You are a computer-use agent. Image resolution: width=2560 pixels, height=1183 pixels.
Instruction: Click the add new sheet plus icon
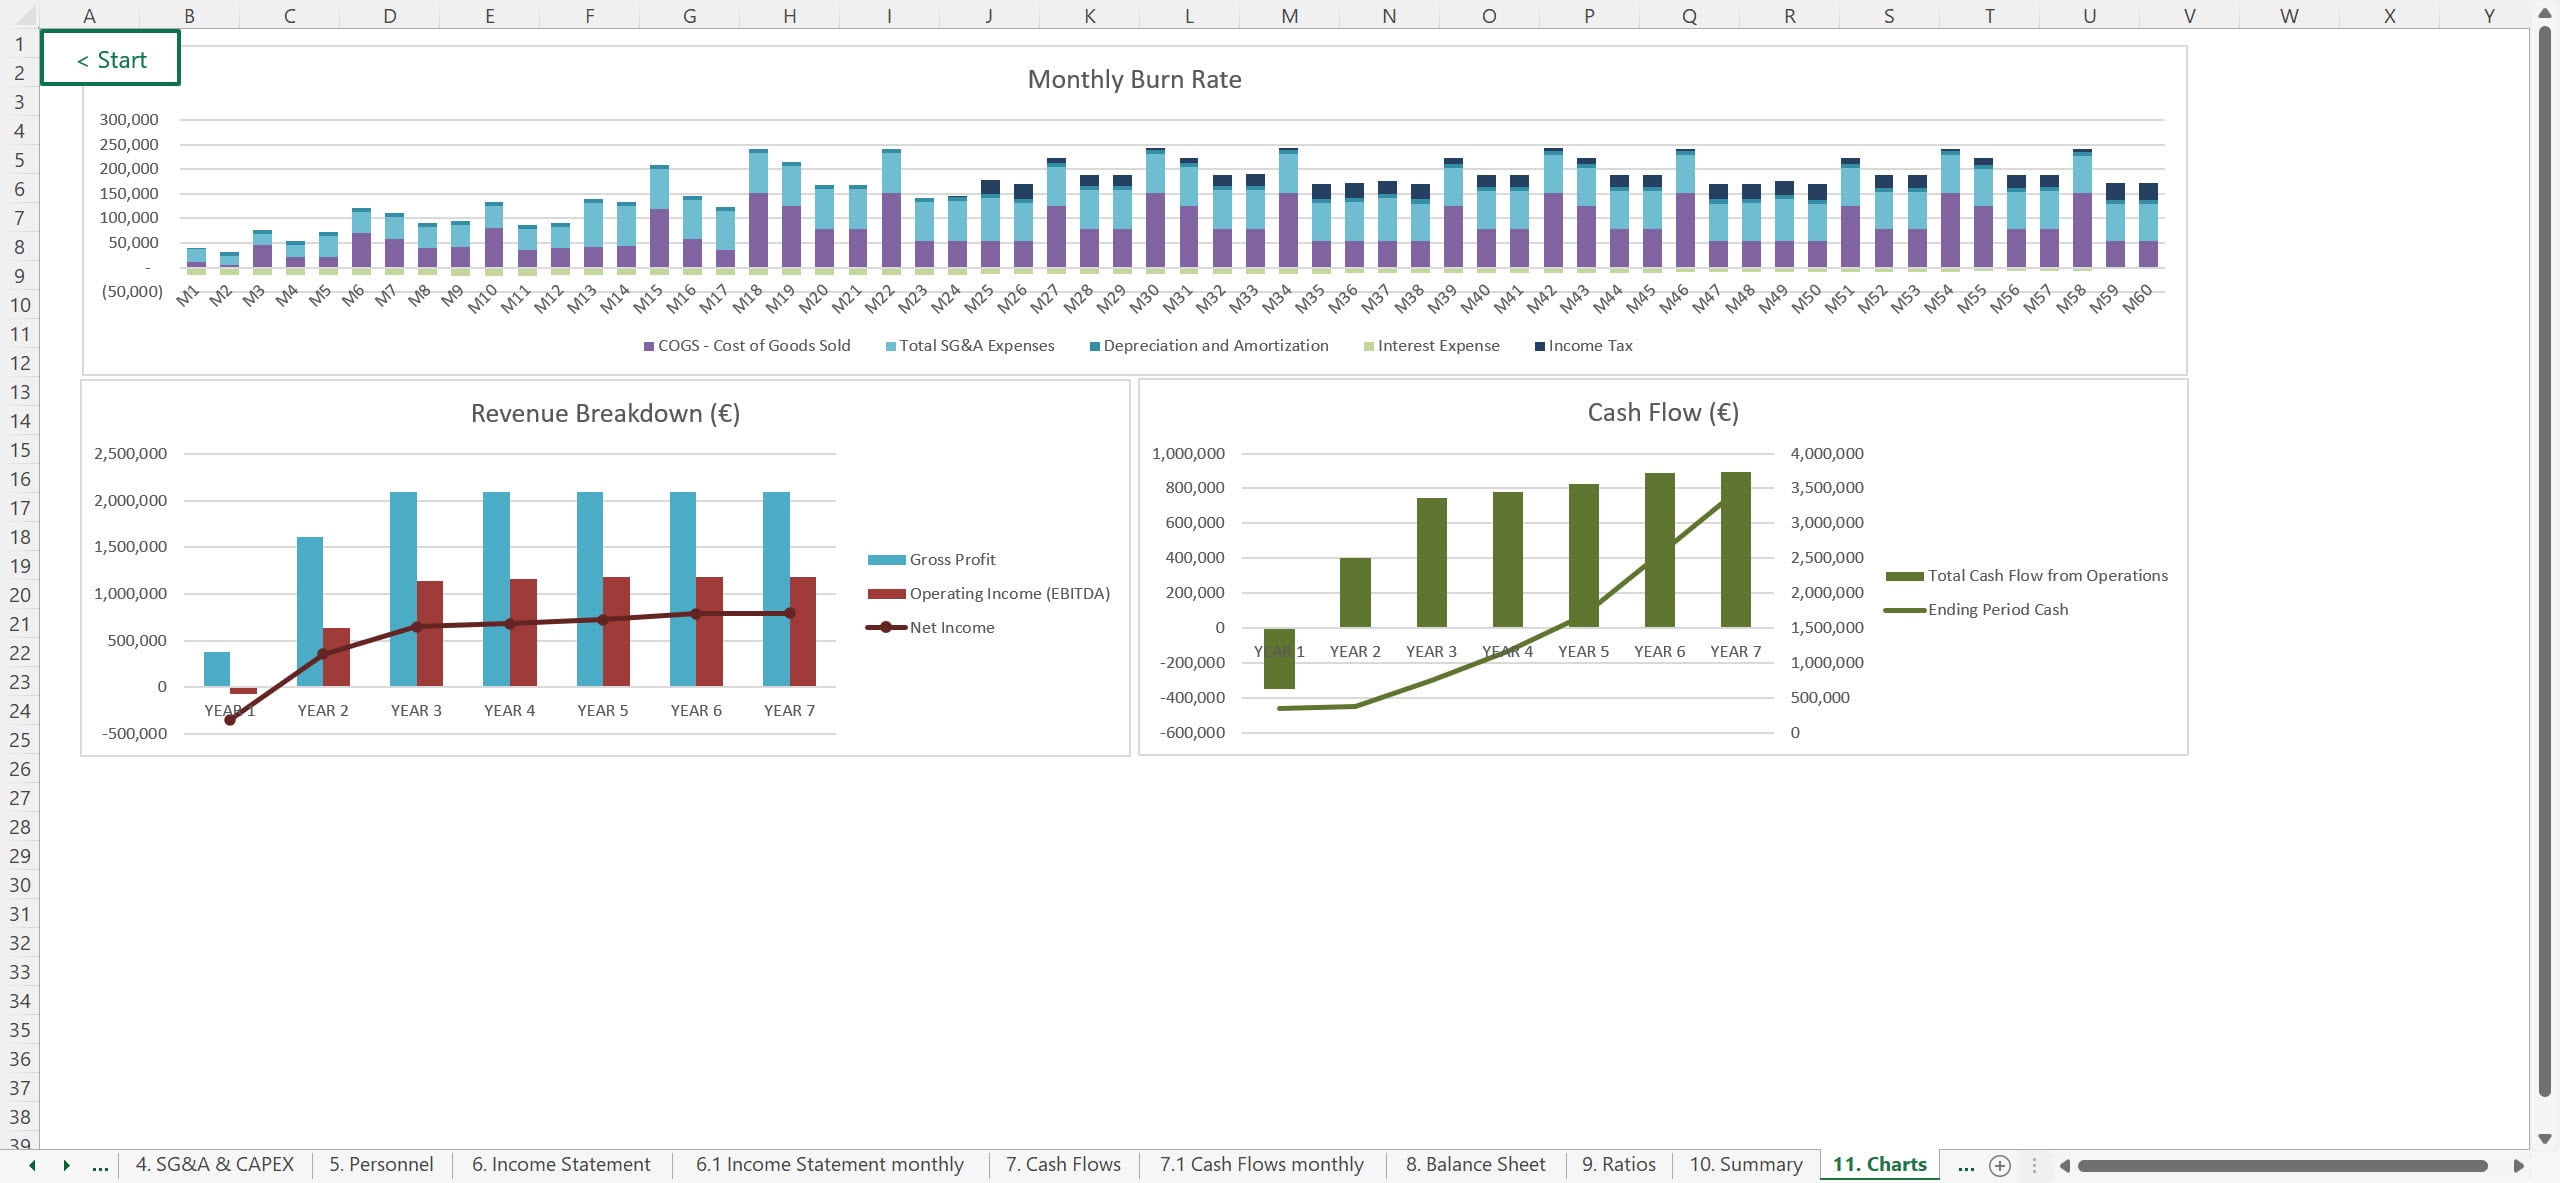(x=1999, y=1165)
